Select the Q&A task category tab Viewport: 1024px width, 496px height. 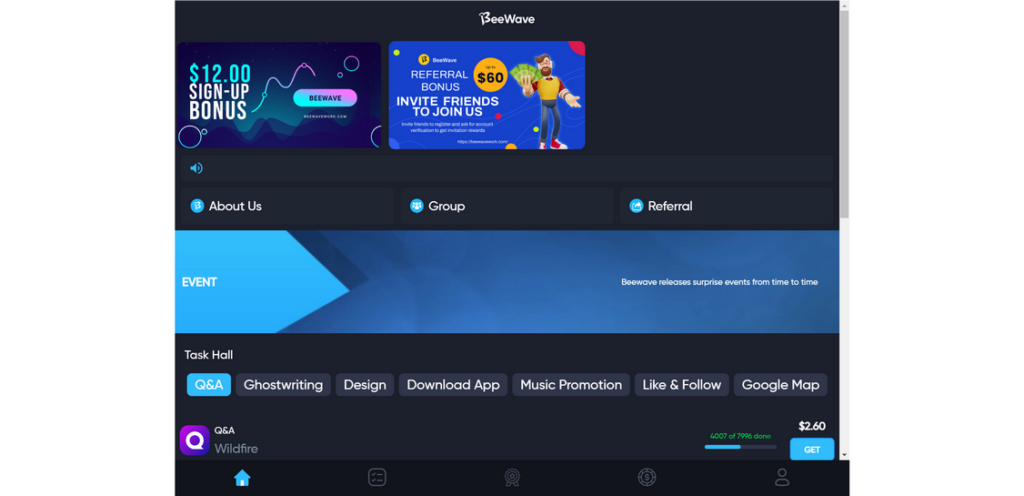[209, 385]
